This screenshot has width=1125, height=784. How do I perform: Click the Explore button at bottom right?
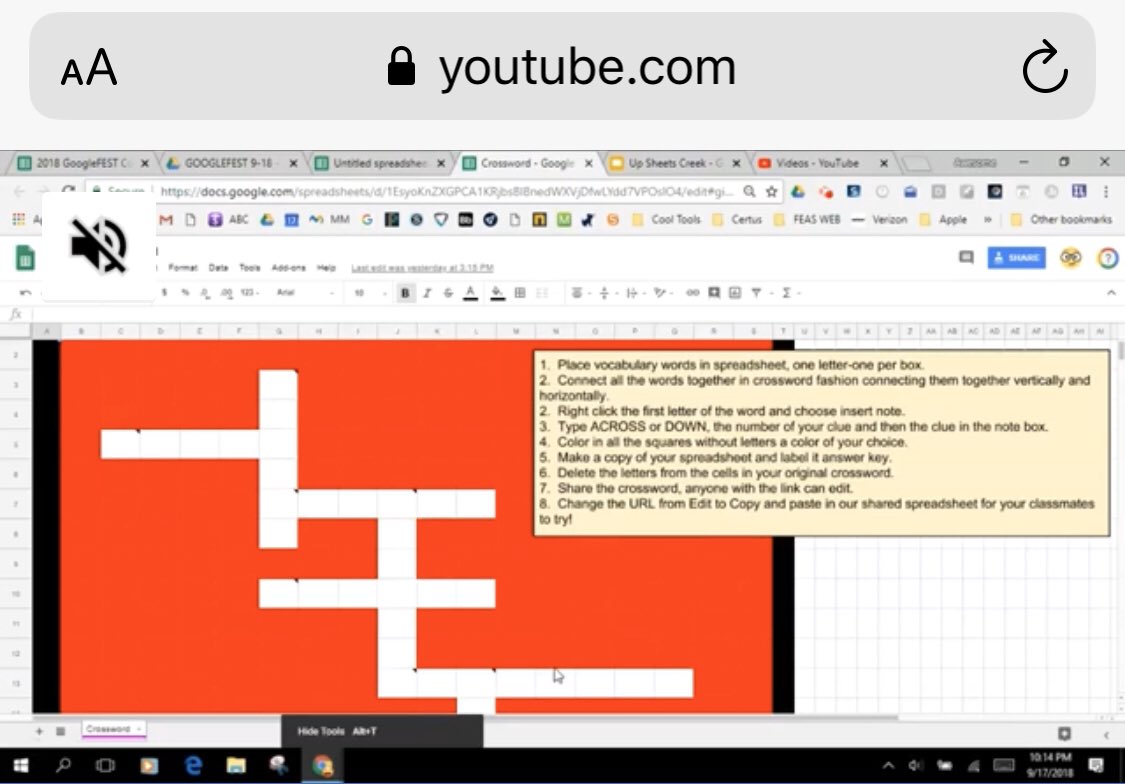pos(1065,733)
